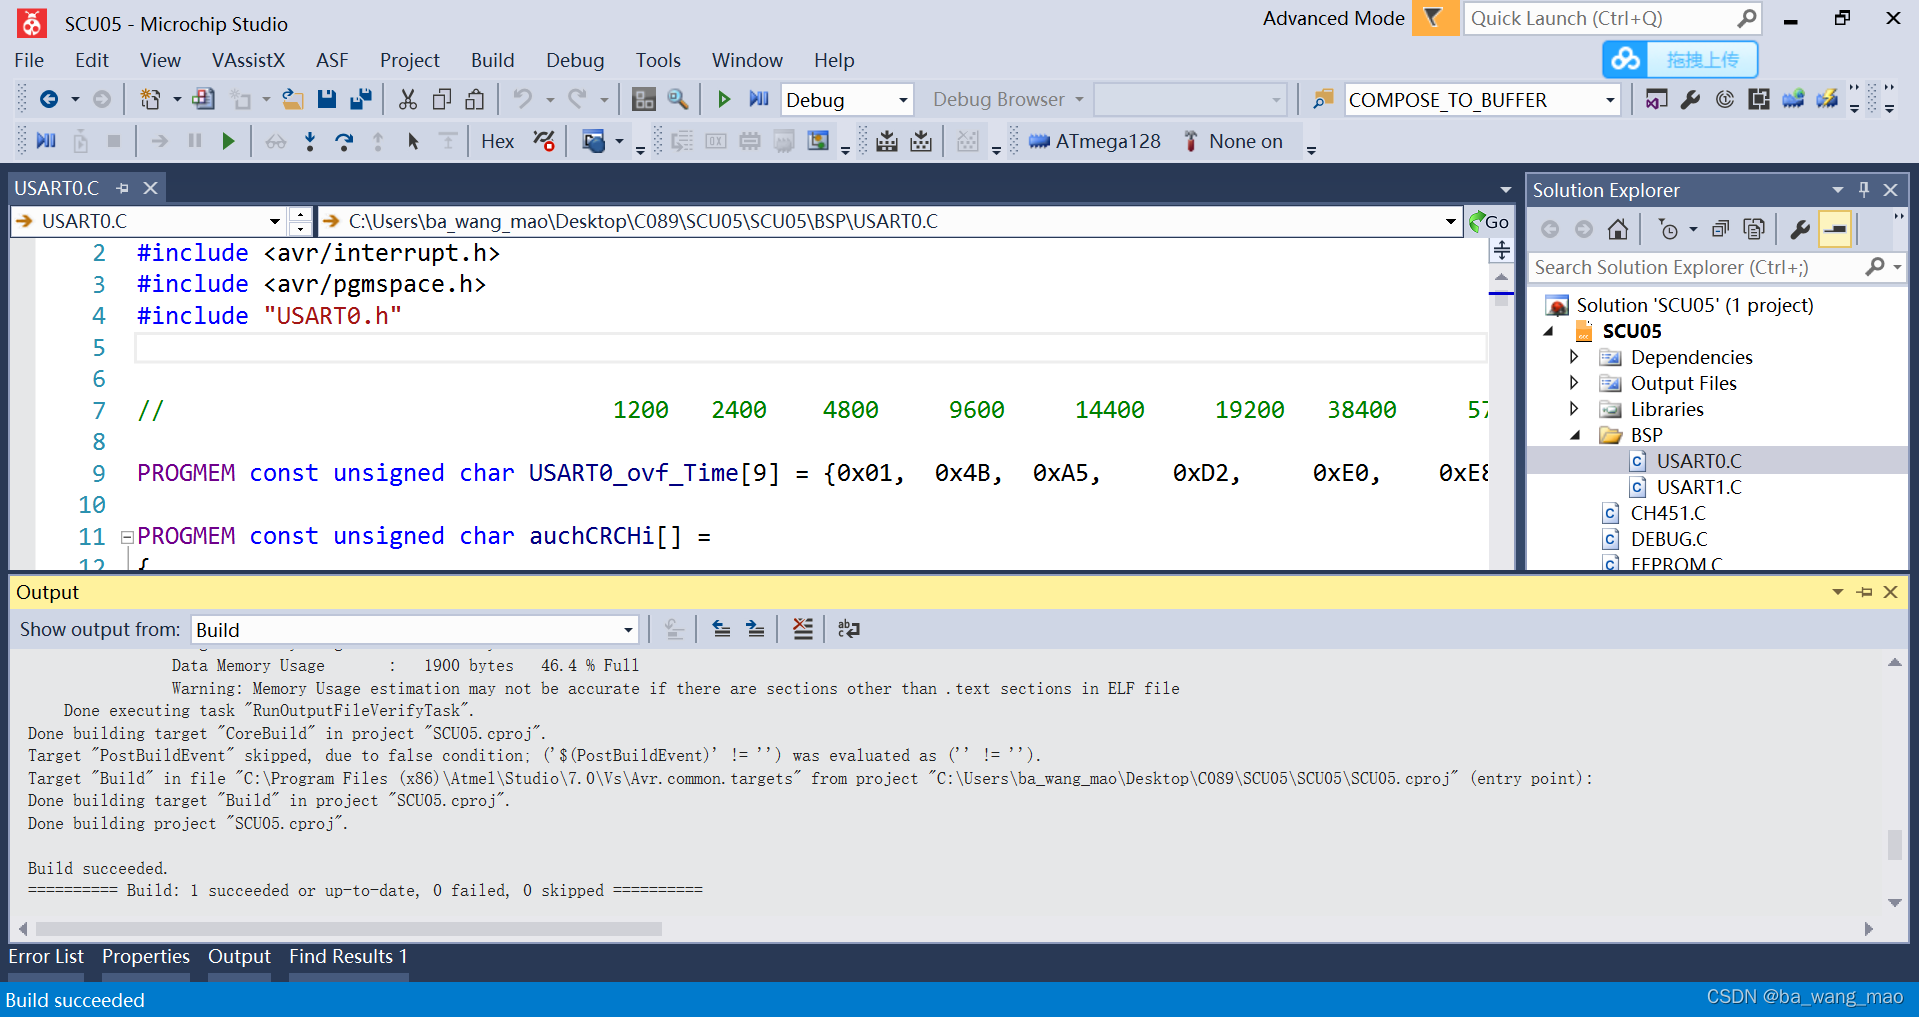The image size is (1919, 1017).
Task: Click the wrench settings icon in top toolbar
Action: [1691, 99]
